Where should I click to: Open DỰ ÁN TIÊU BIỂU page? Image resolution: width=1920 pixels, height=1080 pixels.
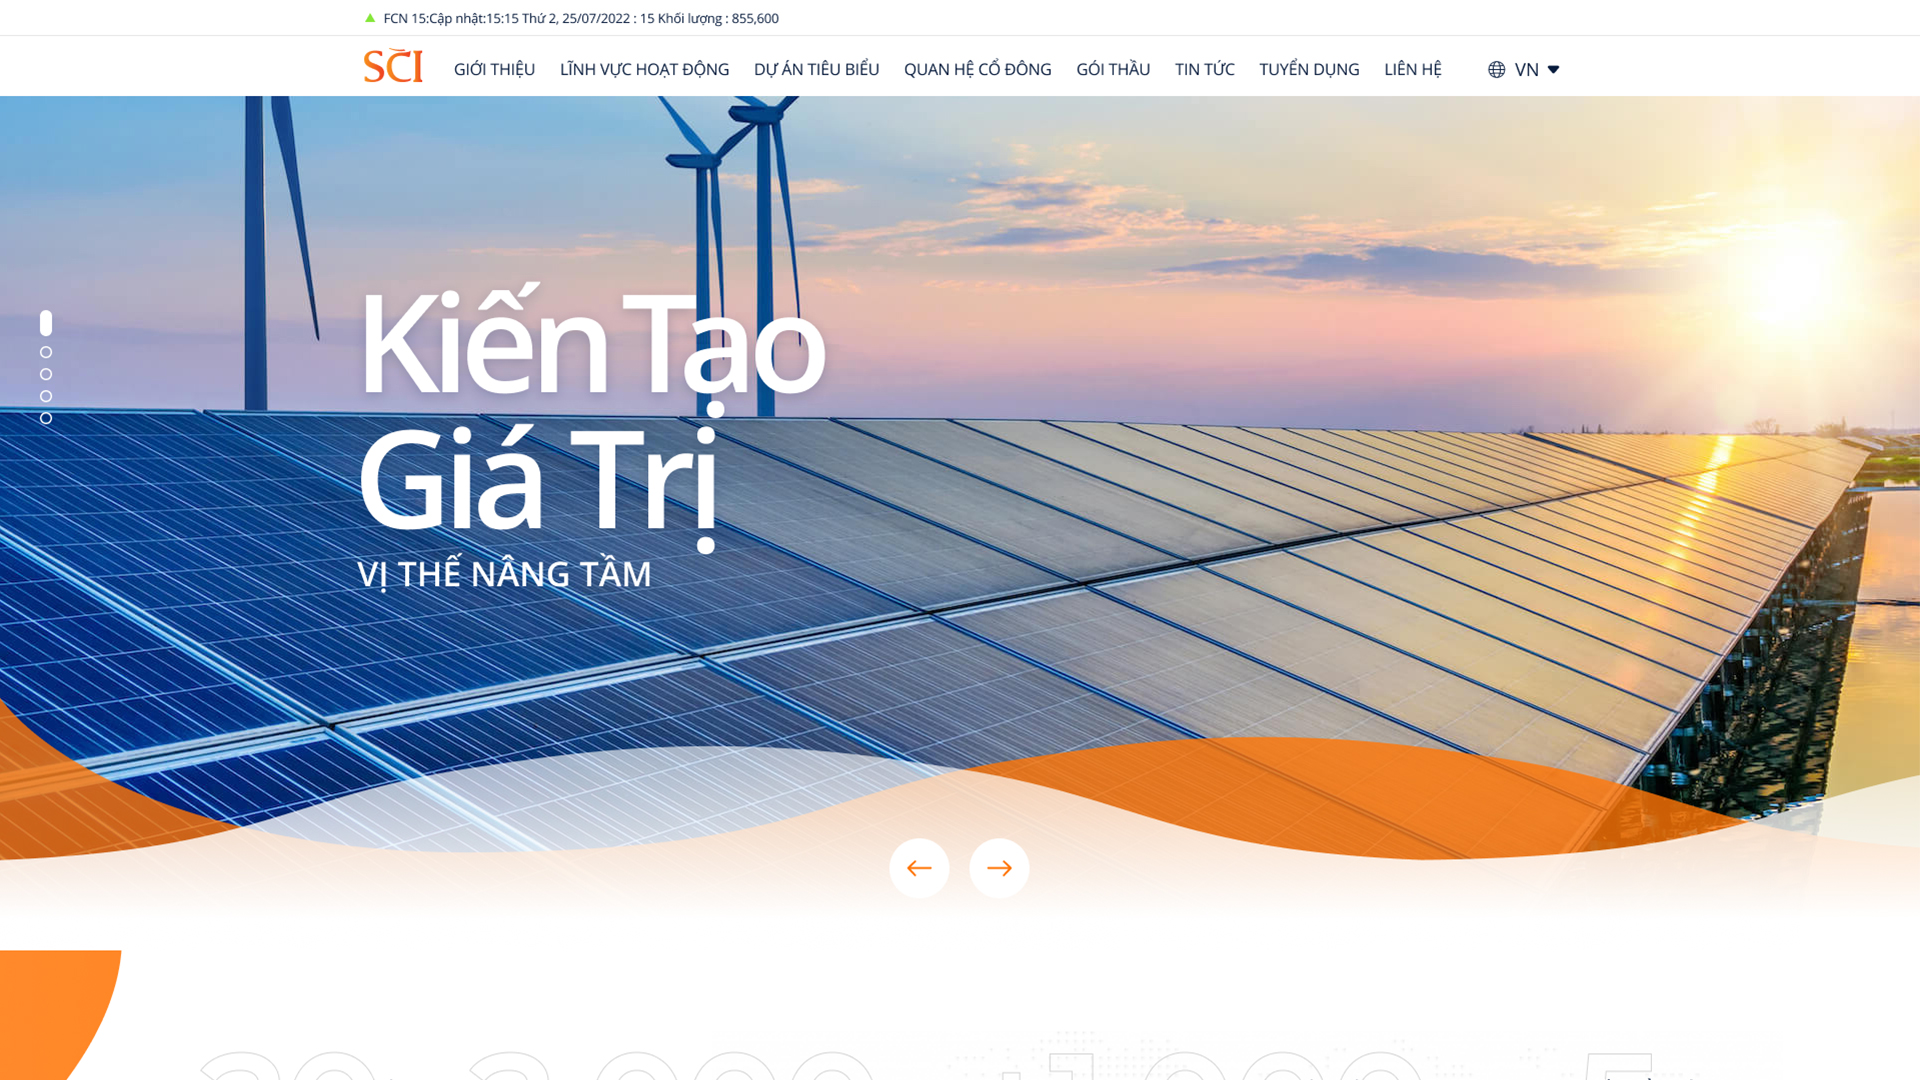(x=816, y=69)
